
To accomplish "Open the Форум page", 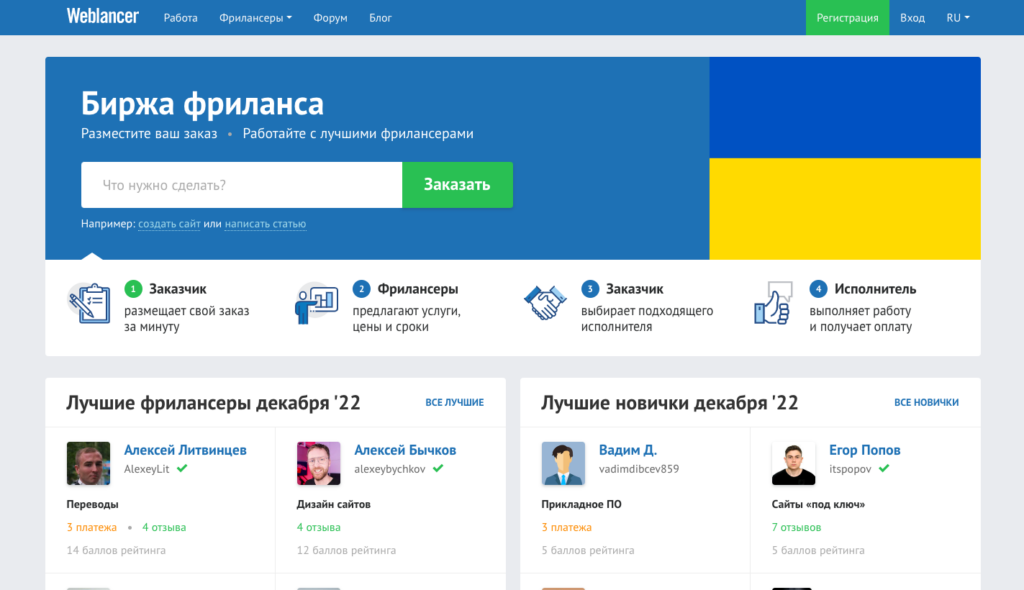I will click(x=330, y=18).
